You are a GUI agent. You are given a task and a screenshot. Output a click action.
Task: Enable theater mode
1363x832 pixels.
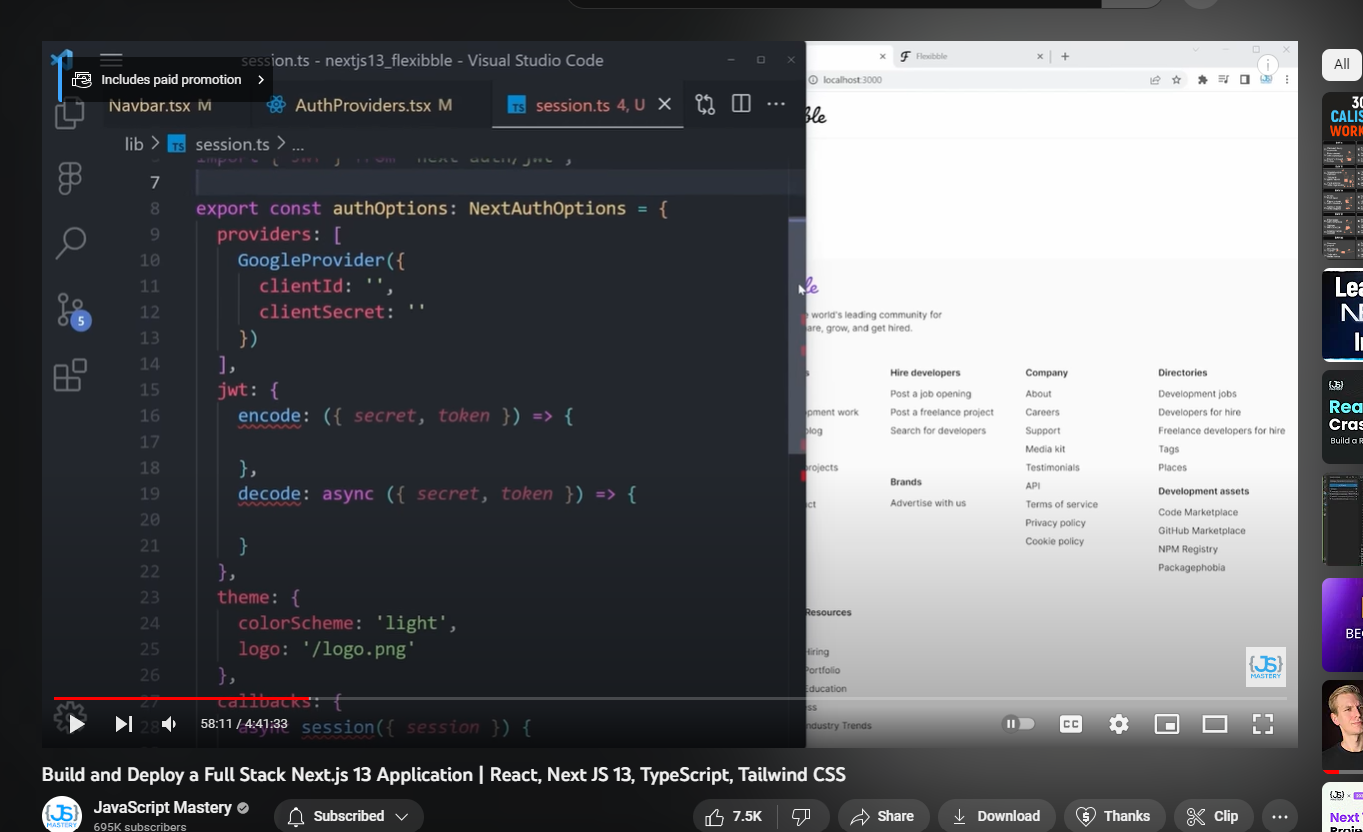tap(1214, 724)
